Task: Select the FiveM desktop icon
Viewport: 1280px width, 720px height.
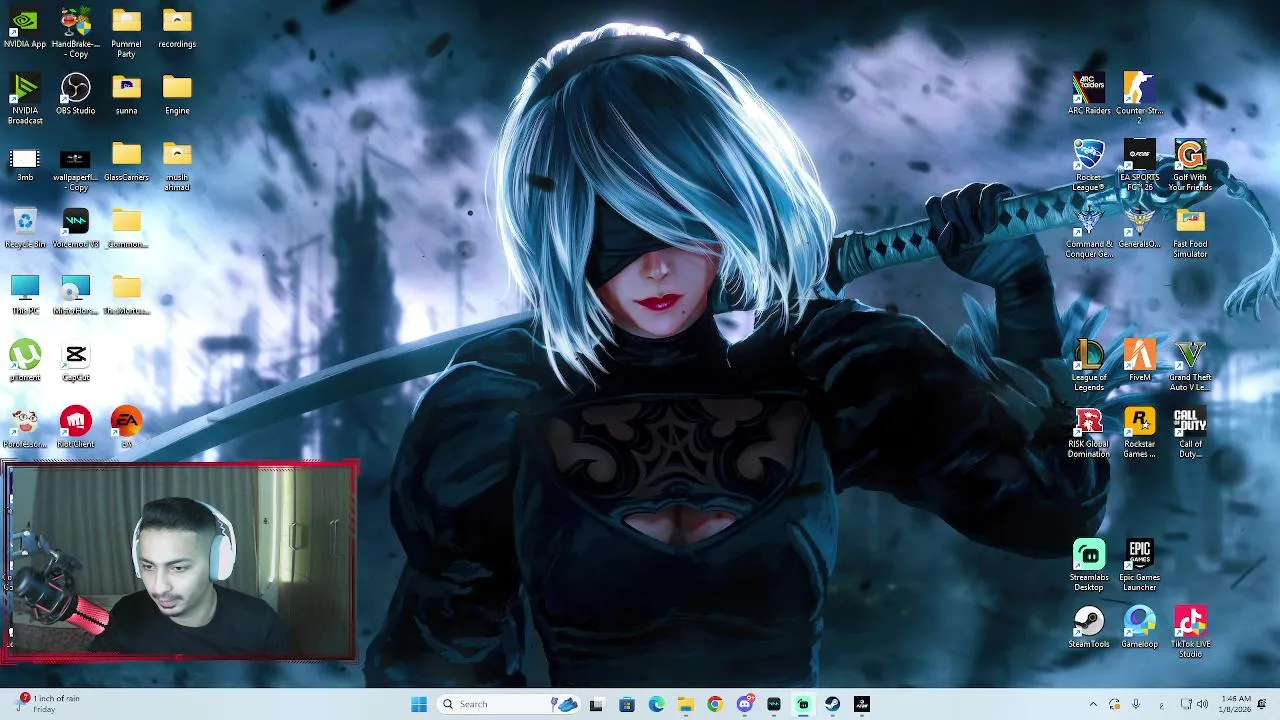Action: click(1139, 362)
